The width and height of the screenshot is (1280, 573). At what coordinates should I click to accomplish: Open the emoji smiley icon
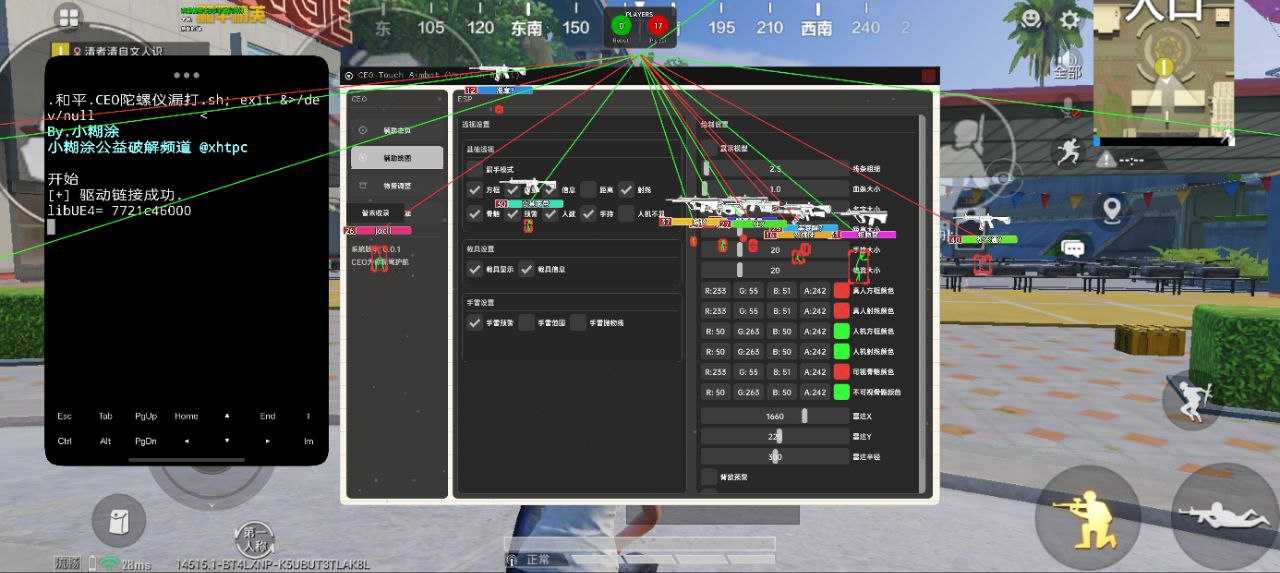[x=1030, y=19]
